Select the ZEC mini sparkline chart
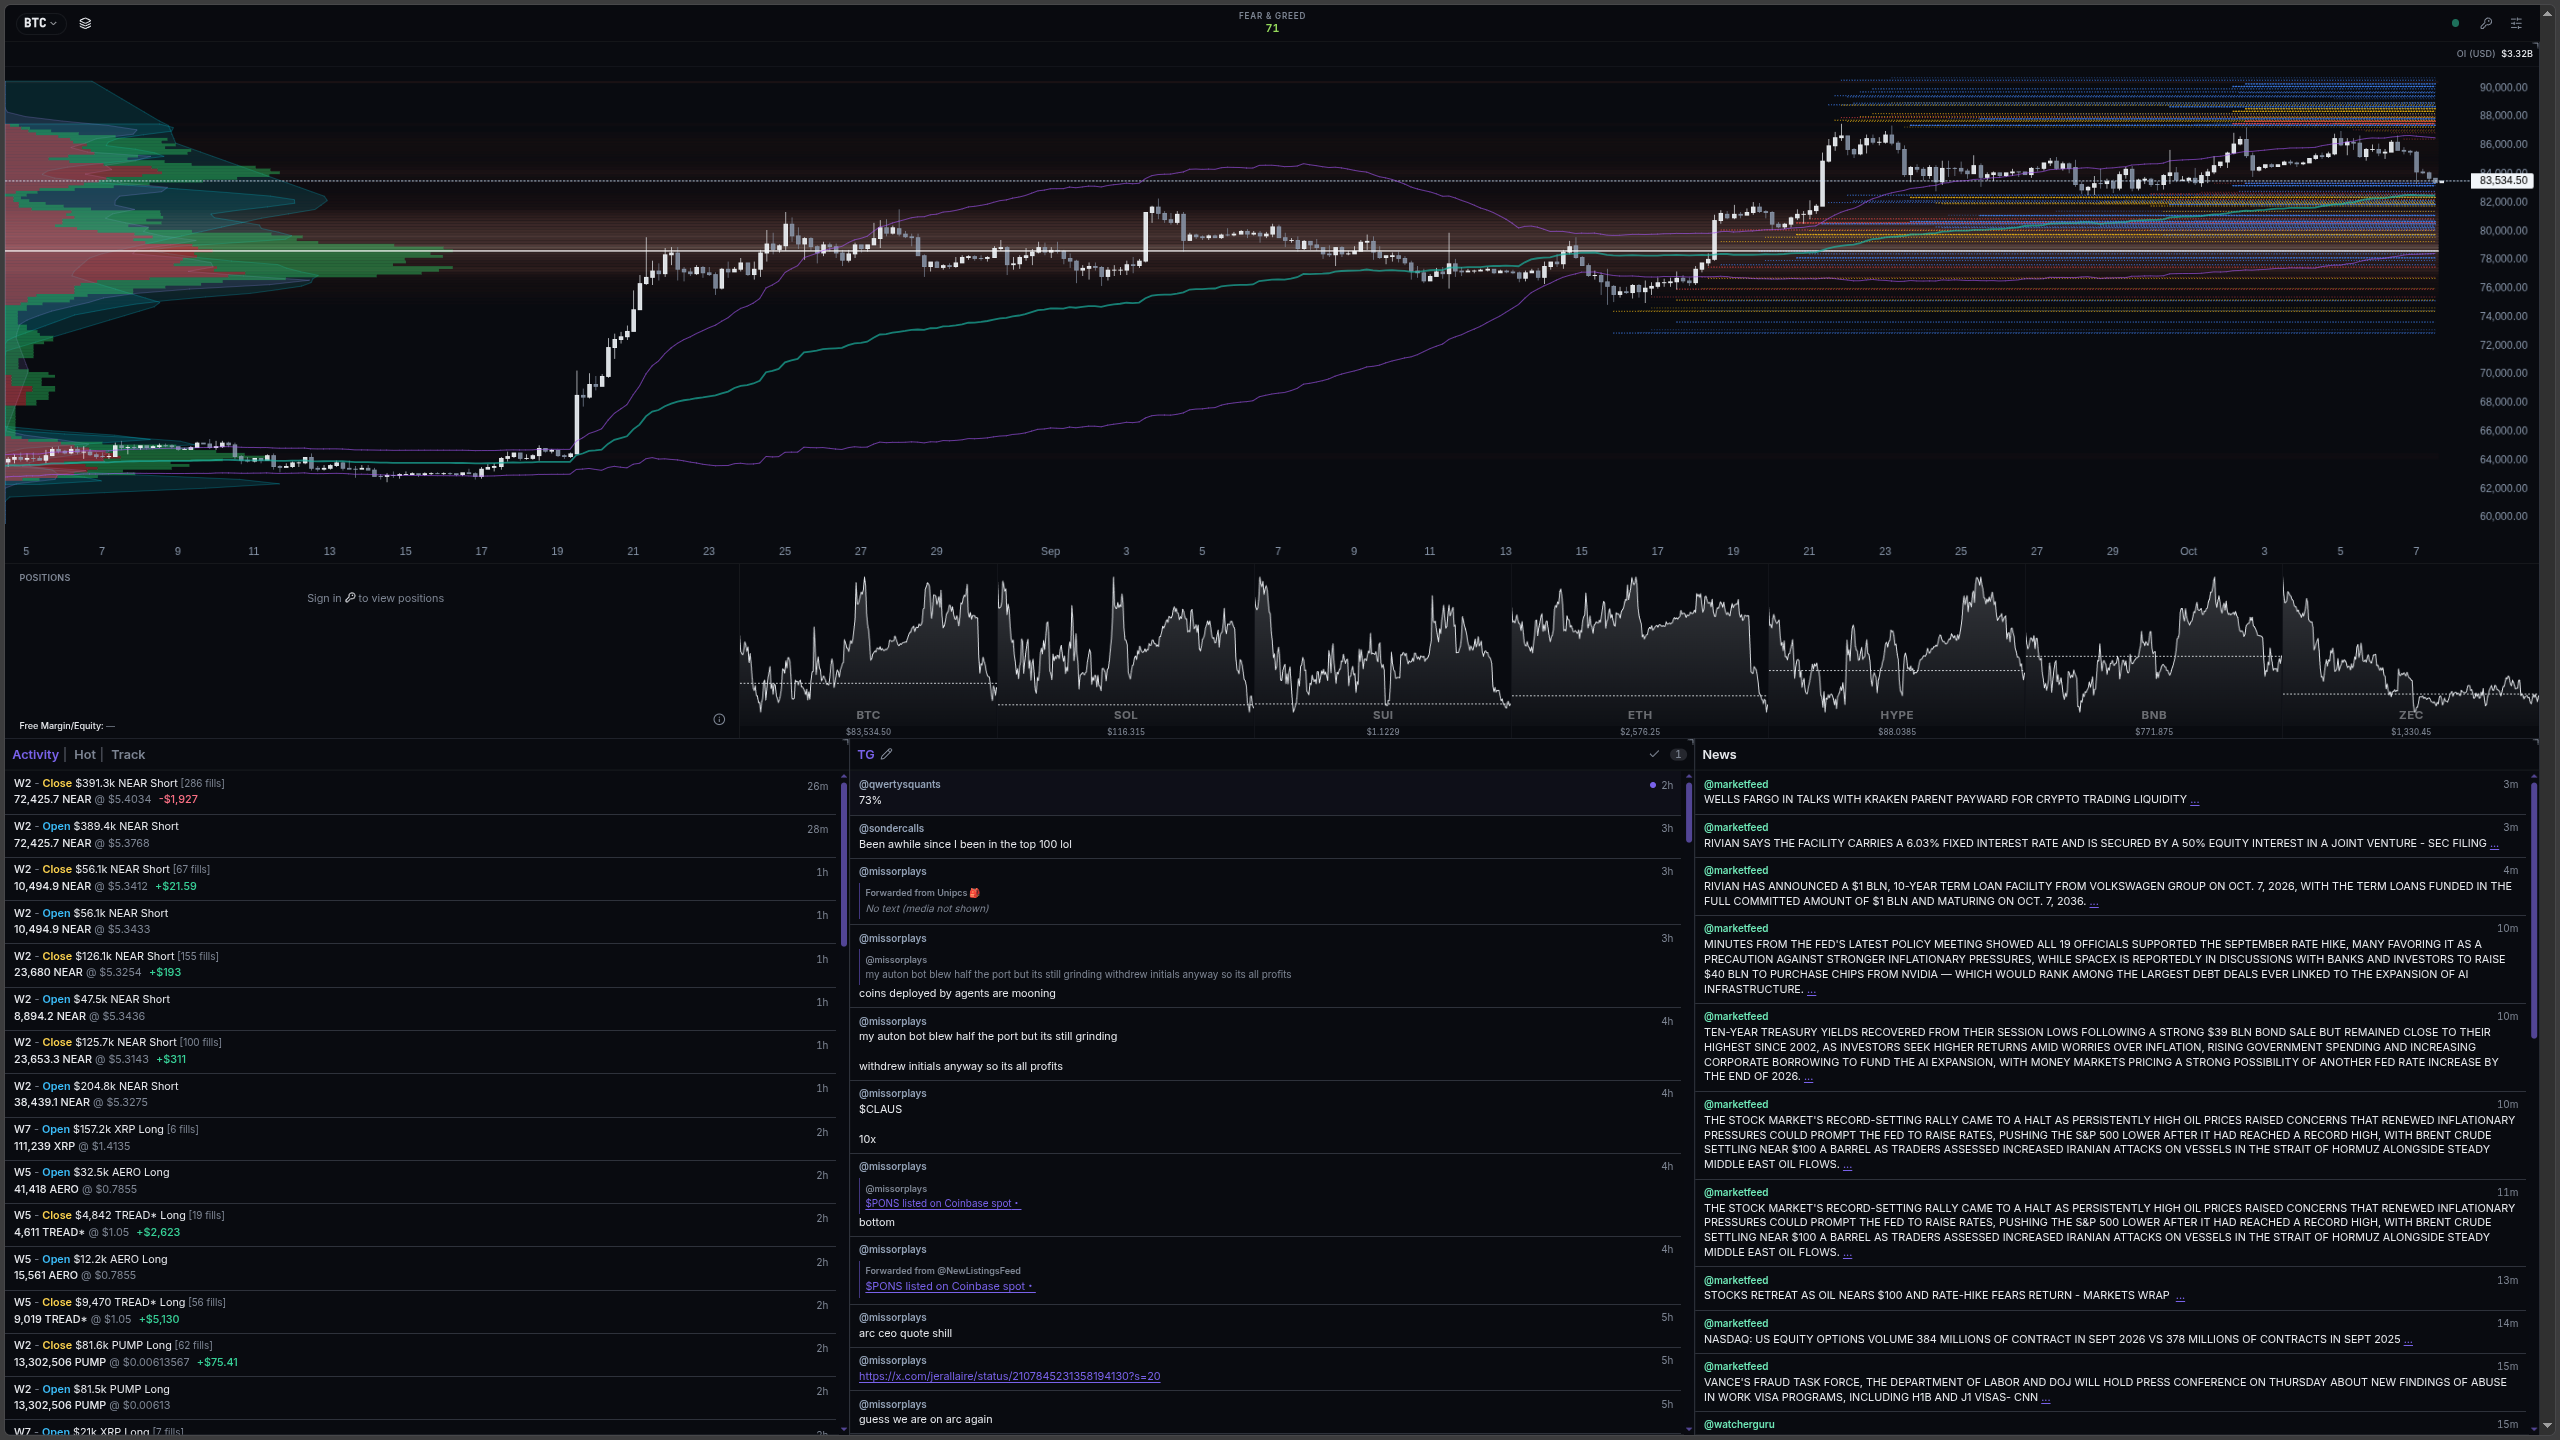2560x1440 pixels. tap(2410, 652)
